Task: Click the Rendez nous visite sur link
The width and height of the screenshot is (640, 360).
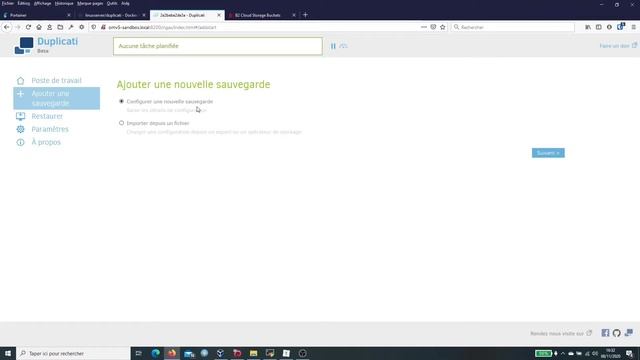Action: 561,333
